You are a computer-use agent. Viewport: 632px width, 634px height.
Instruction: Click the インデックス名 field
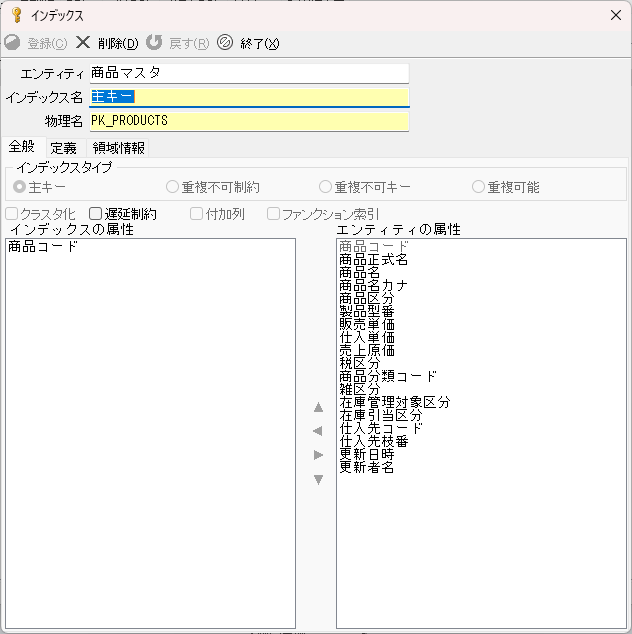click(x=249, y=97)
